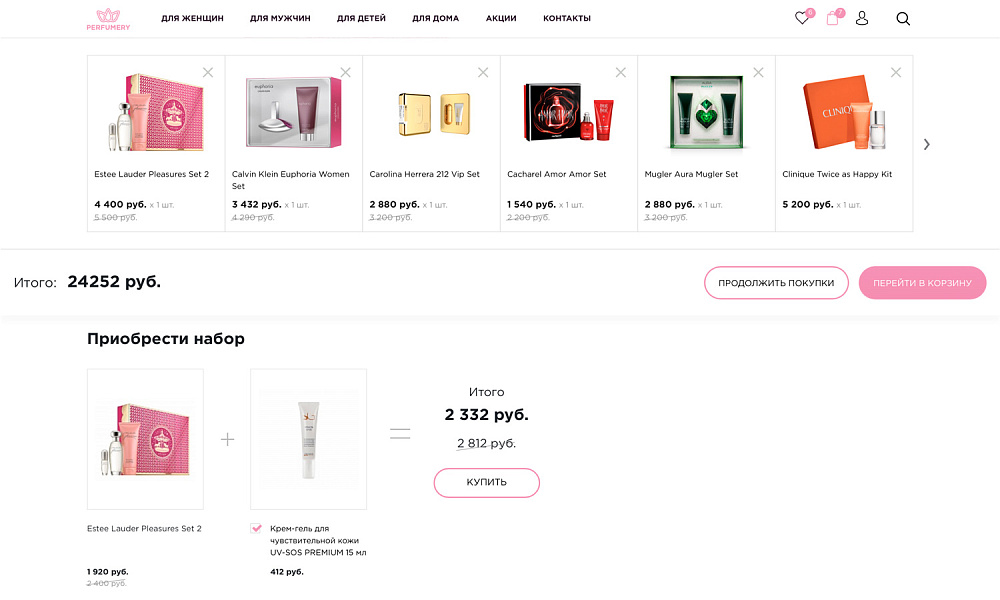
Task: Click ПЕРЕЙТИ В КОРЗИНУ button
Action: 922,283
